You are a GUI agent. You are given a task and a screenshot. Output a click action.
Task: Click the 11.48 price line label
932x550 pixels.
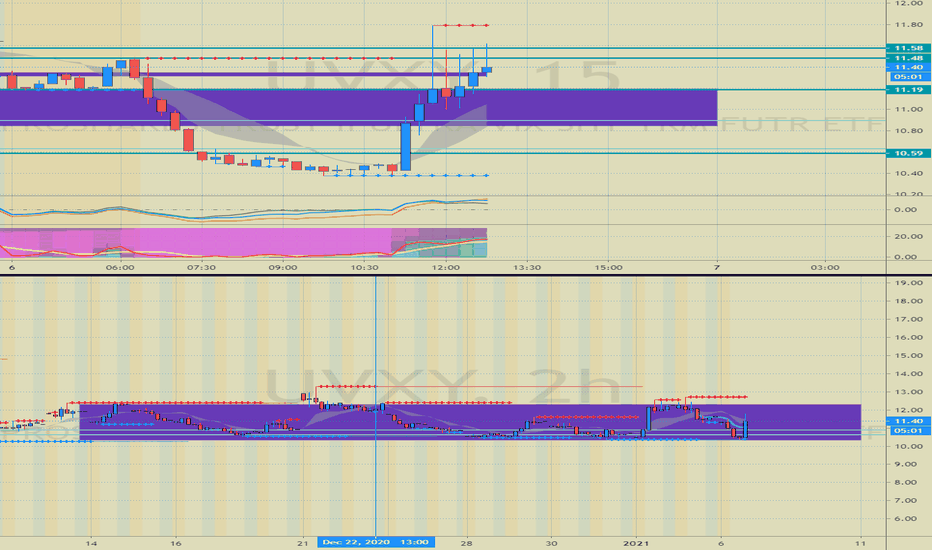(x=908, y=58)
